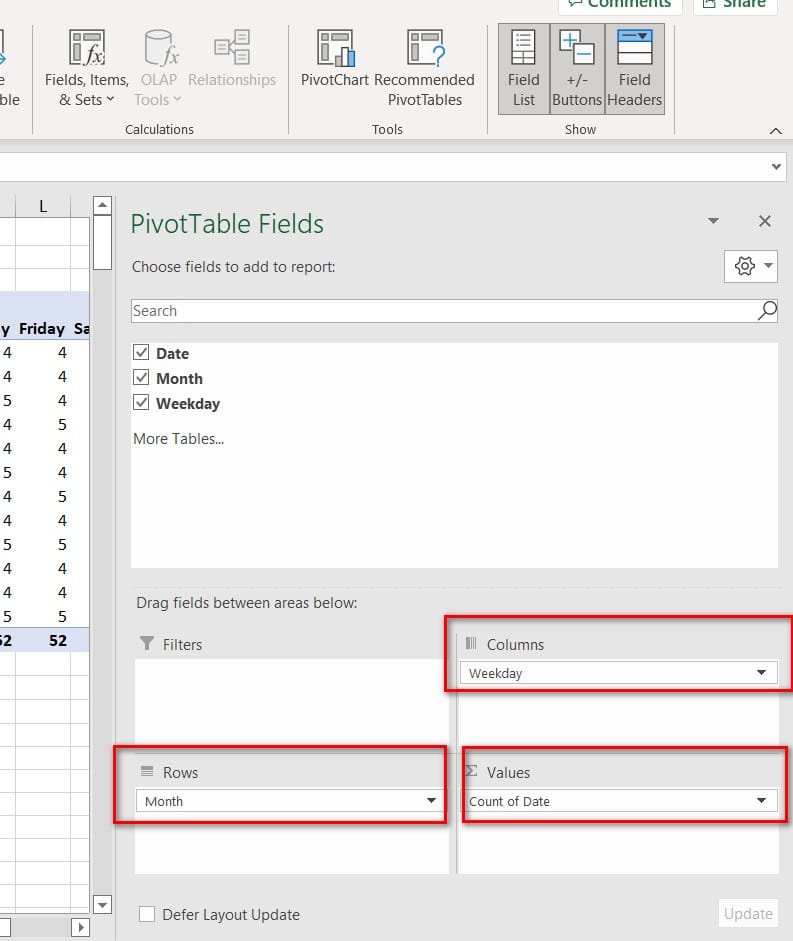Click the Share button

click(735, 5)
